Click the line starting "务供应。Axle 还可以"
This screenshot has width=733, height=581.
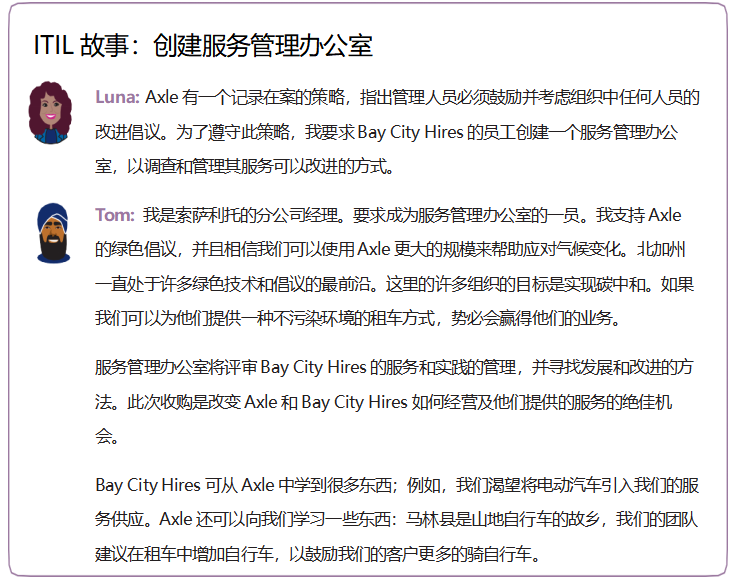[396, 520]
